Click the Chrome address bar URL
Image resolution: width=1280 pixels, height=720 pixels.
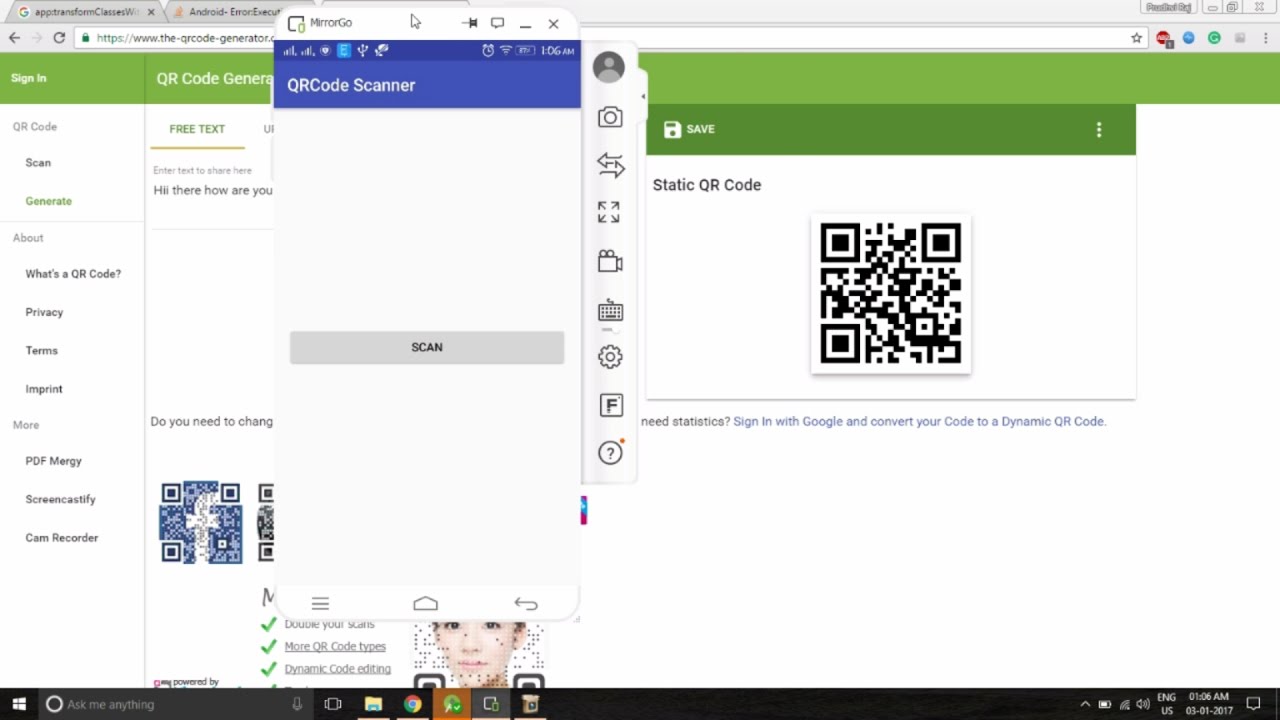[x=185, y=38]
